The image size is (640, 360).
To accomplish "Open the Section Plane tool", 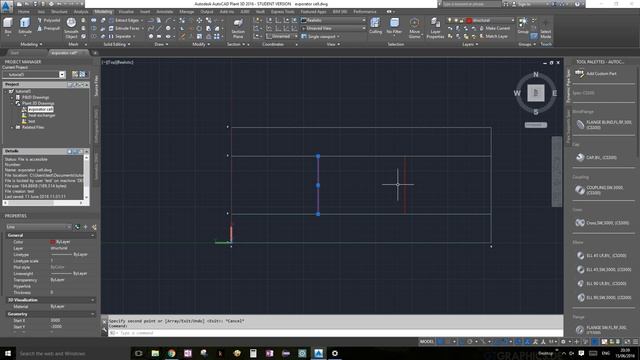I will click(238, 28).
